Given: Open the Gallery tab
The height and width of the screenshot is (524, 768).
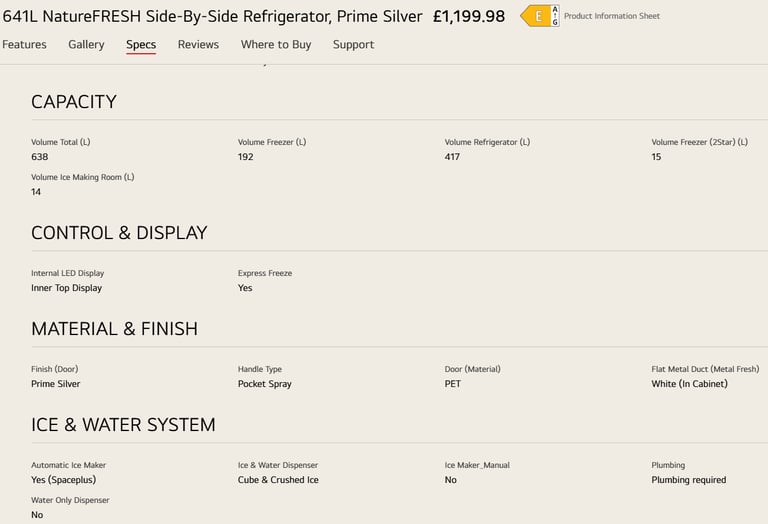Looking at the screenshot, I should click(x=86, y=45).
